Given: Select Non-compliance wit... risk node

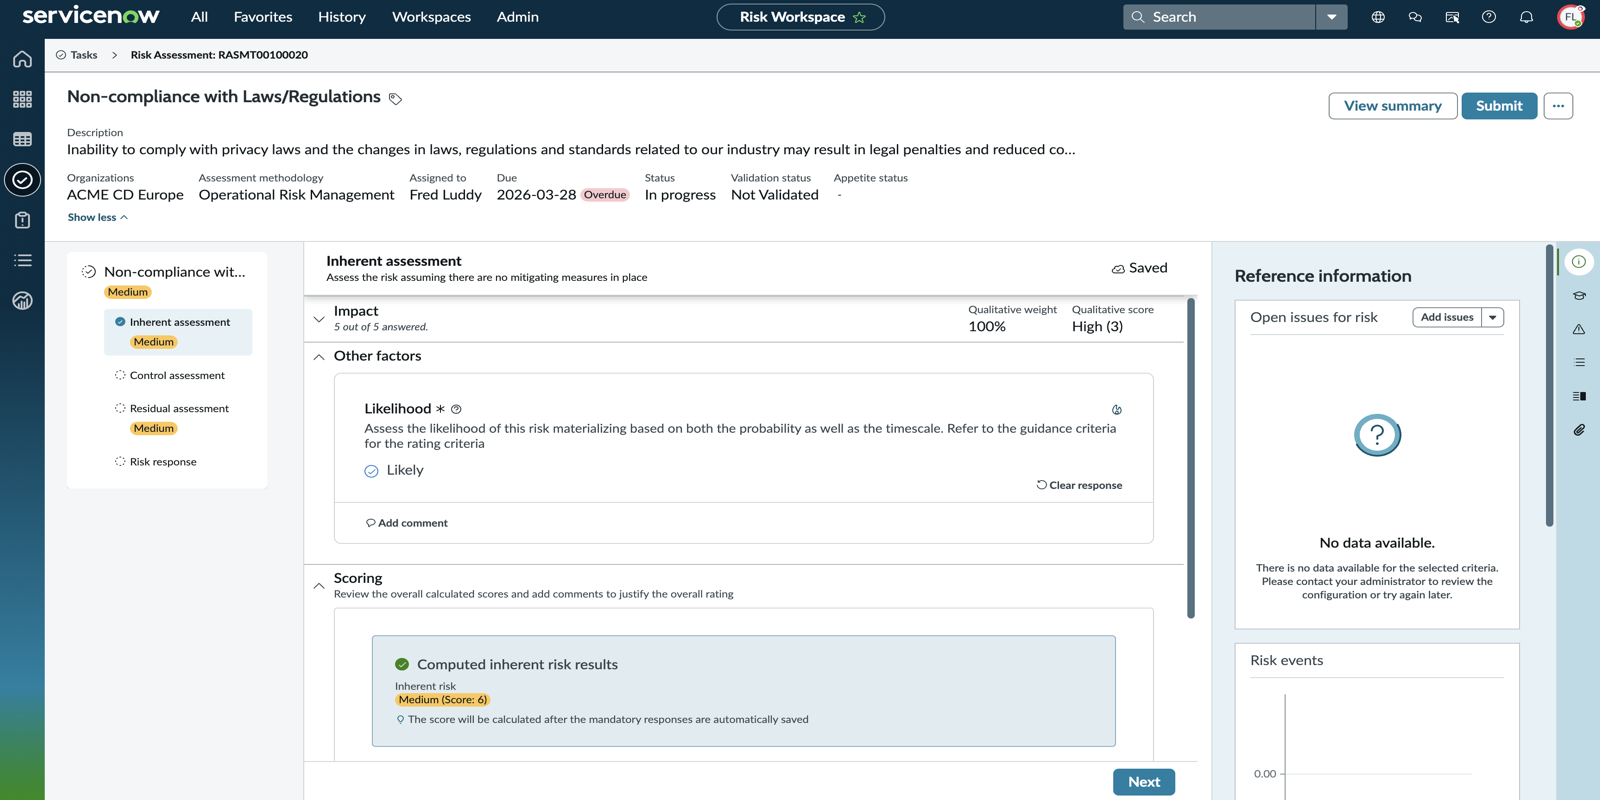Looking at the screenshot, I should click(x=174, y=272).
